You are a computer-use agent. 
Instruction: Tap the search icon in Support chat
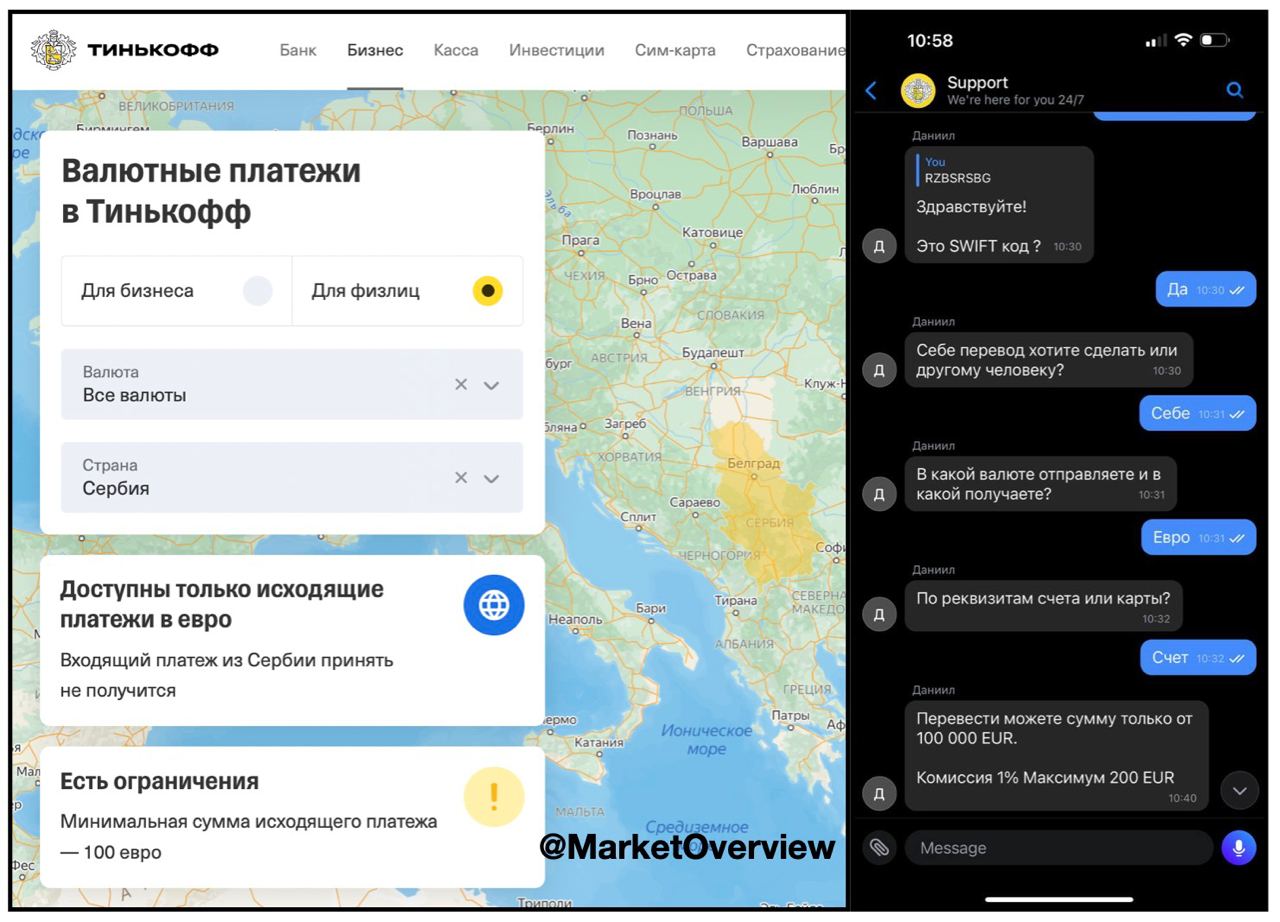click(1235, 90)
